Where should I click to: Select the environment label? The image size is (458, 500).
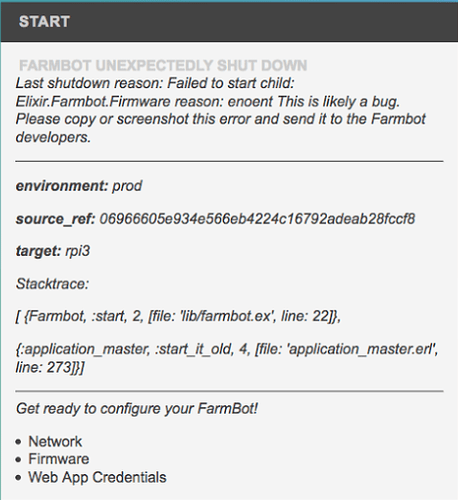pyautogui.click(x=62, y=186)
